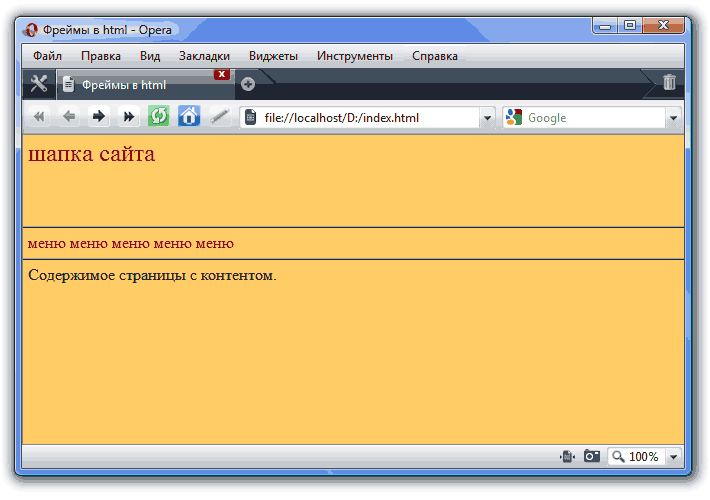The height and width of the screenshot is (500, 710).
Task: Add a new tab with plus button
Action: click(x=248, y=84)
